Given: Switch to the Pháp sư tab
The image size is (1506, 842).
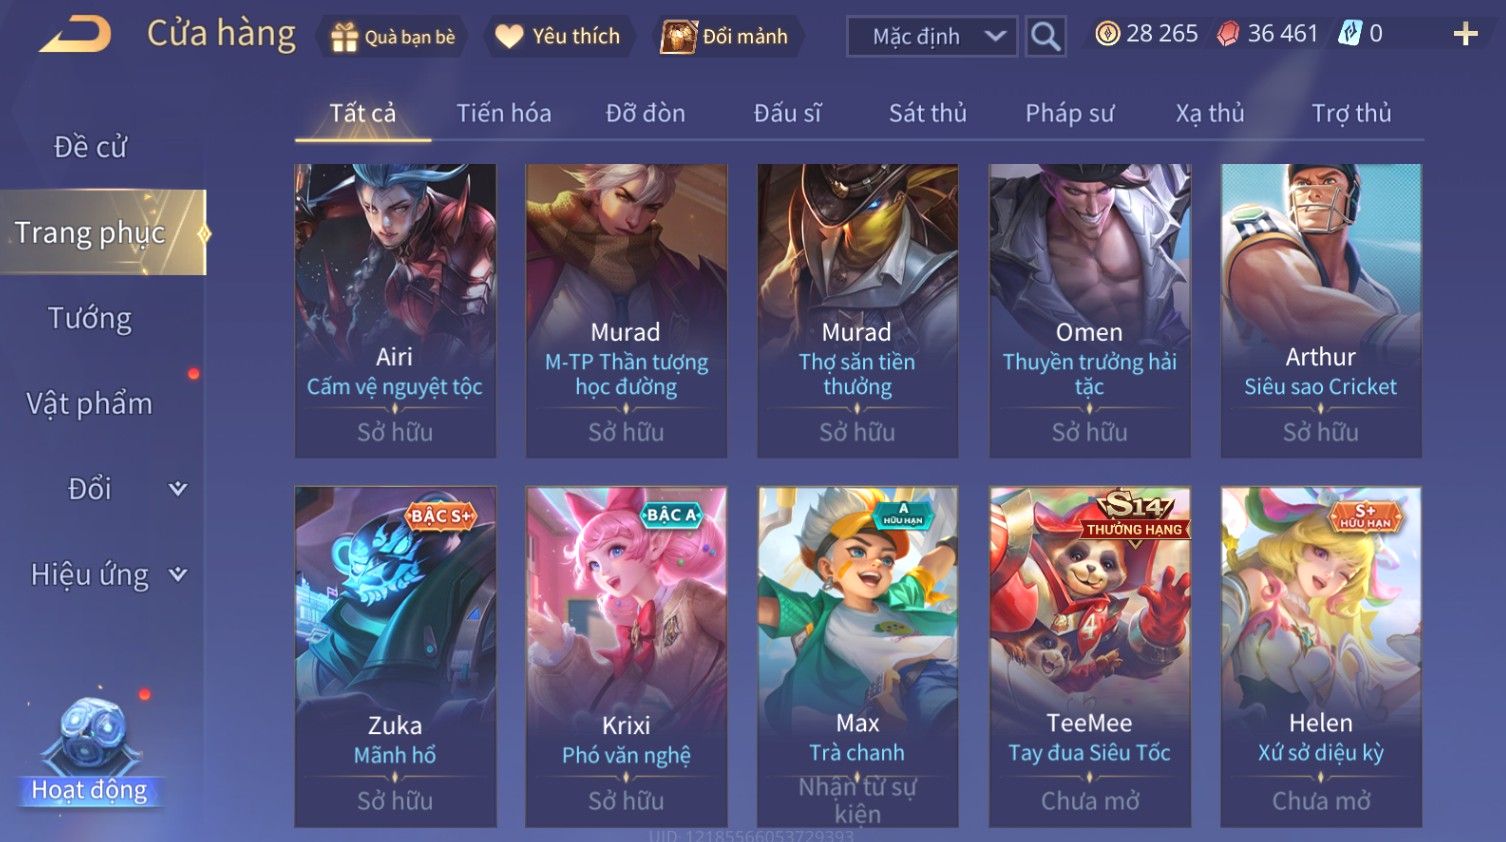Looking at the screenshot, I should point(1069,113).
